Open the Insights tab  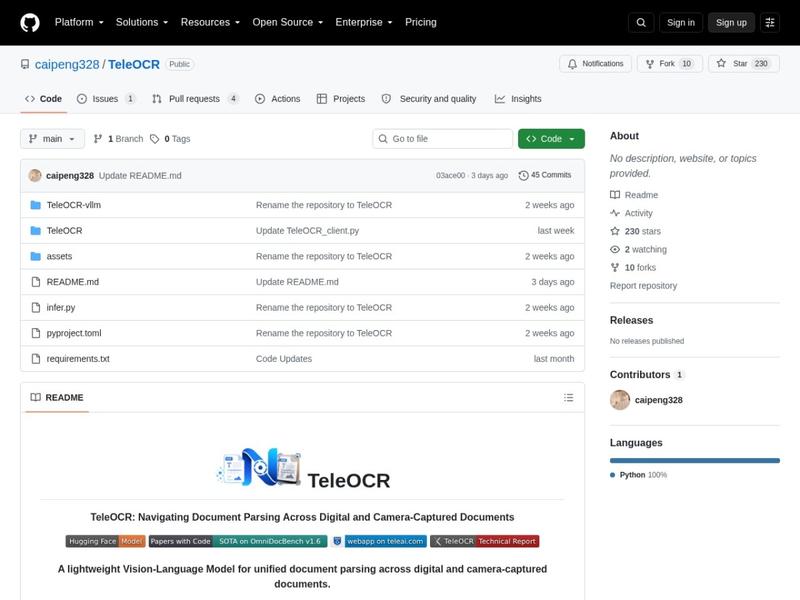point(518,99)
